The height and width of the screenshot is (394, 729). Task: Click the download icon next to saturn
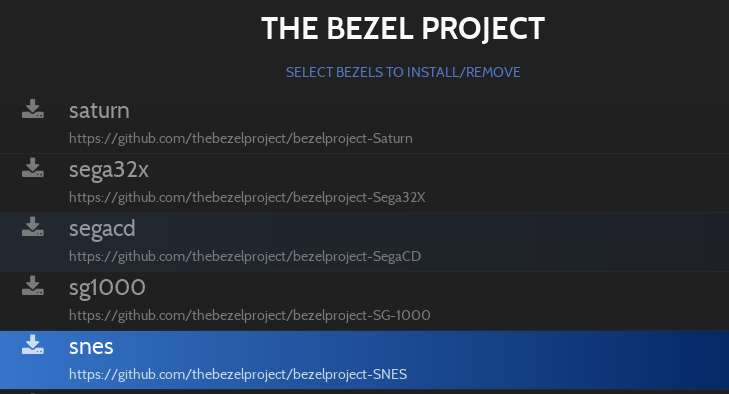pyautogui.click(x=33, y=109)
